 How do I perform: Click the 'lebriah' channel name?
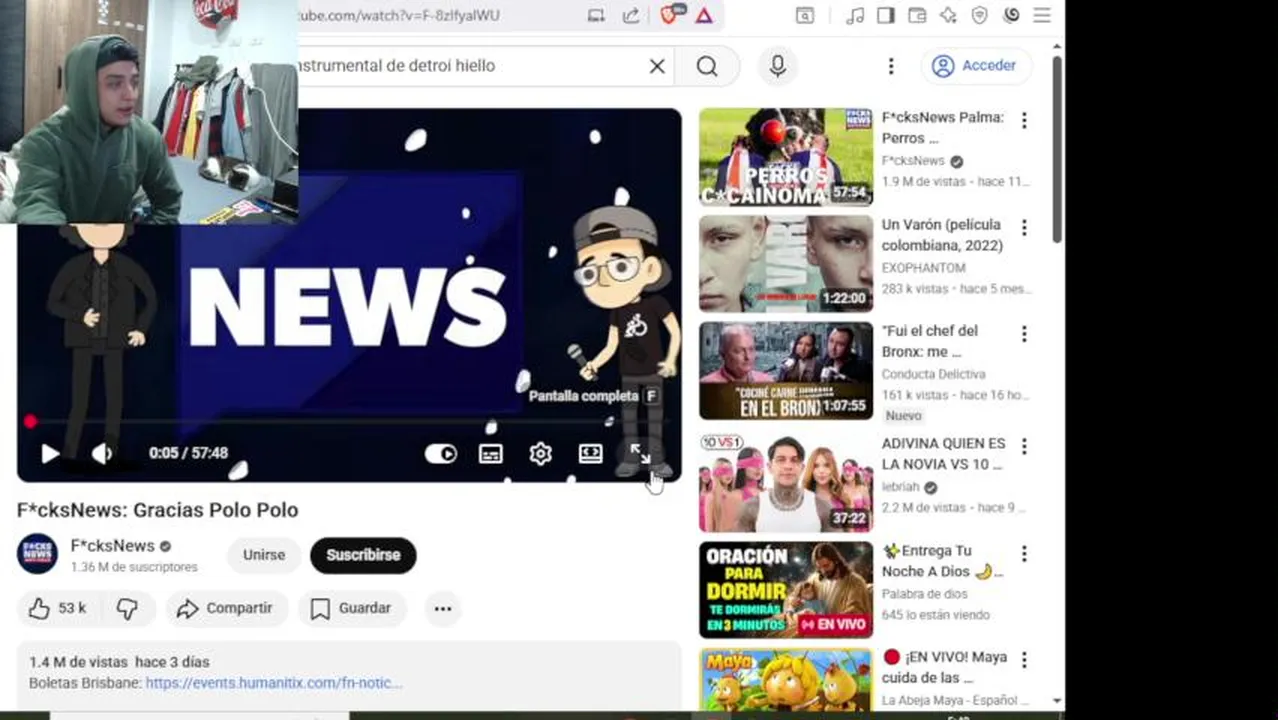pos(900,487)
